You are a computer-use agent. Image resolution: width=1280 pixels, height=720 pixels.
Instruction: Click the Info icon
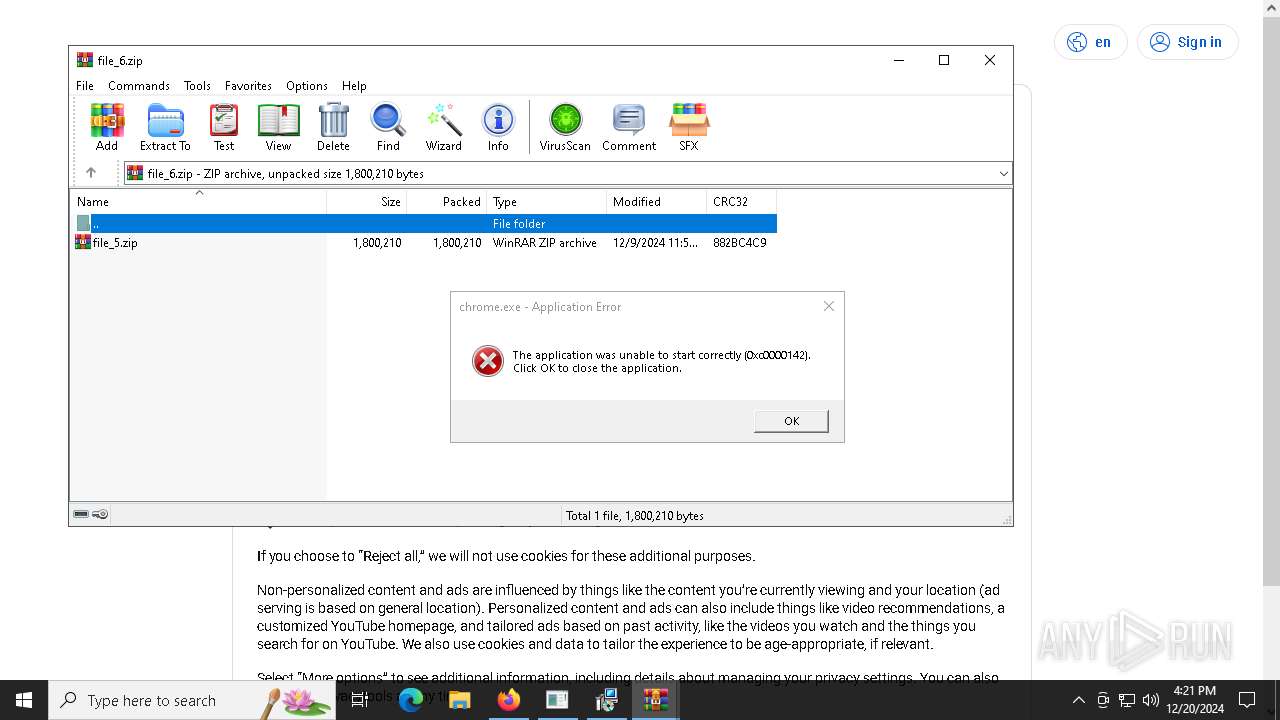click(x=498, y=127)
